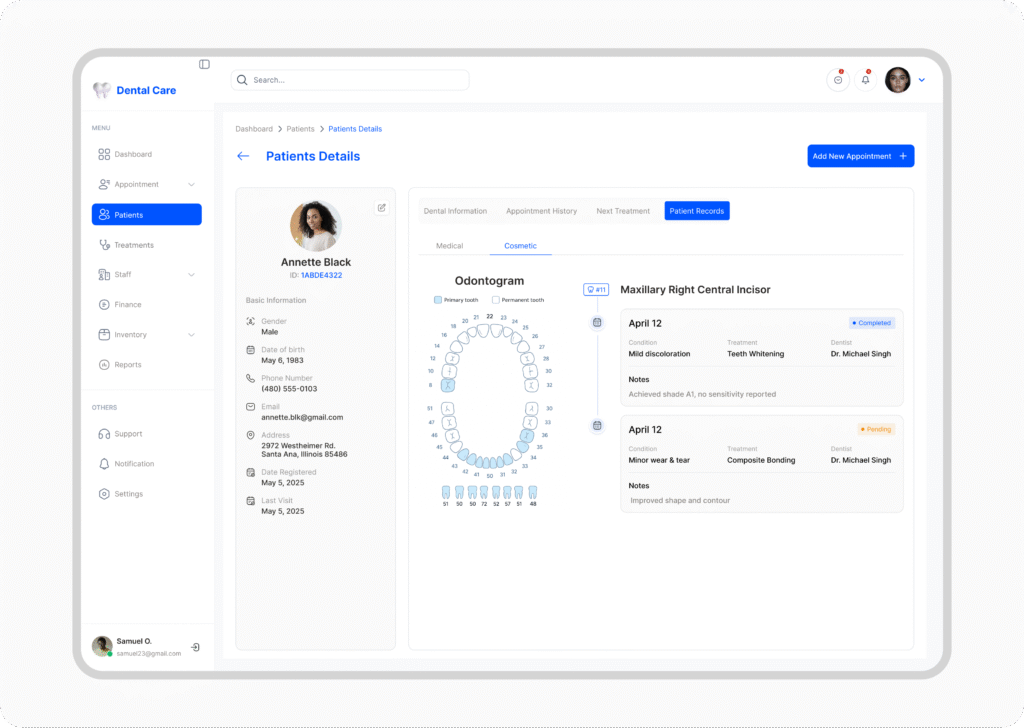Open the user profile dropdown arrow
This screenshot has width=1024, height=728.
[922, 80]
